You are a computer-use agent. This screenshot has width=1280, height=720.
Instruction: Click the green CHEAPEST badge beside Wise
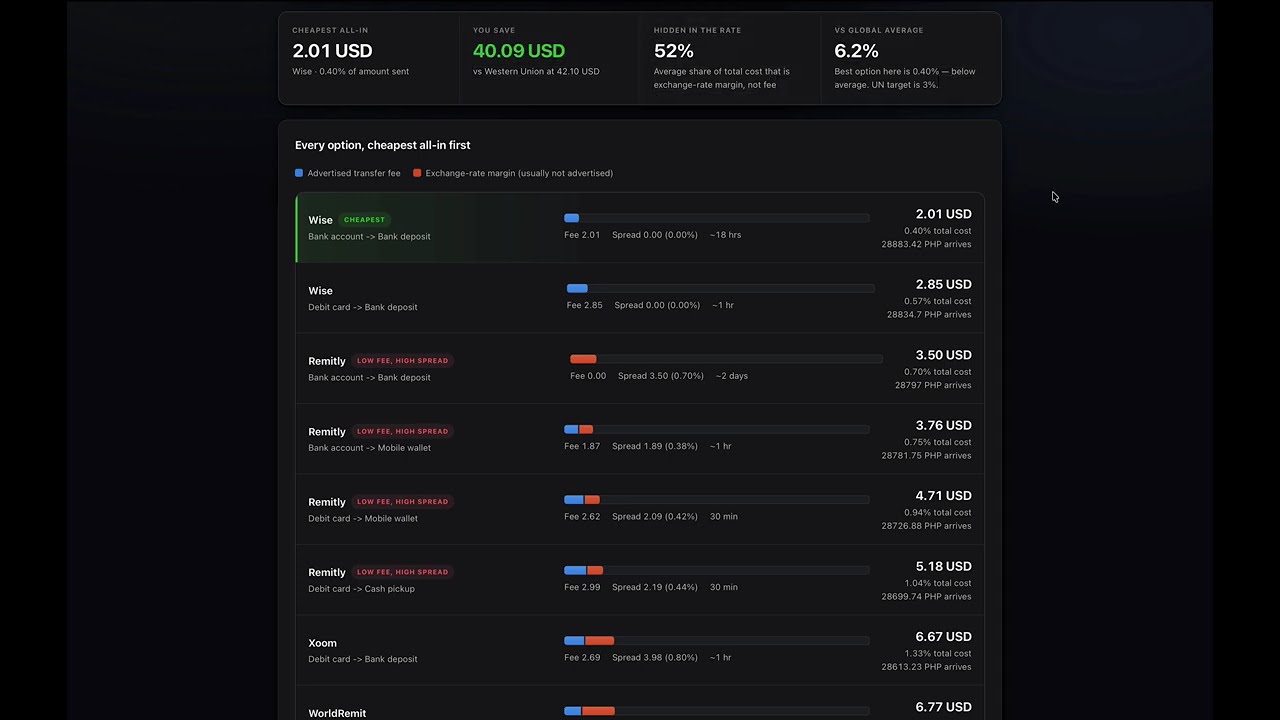point(364,220)
